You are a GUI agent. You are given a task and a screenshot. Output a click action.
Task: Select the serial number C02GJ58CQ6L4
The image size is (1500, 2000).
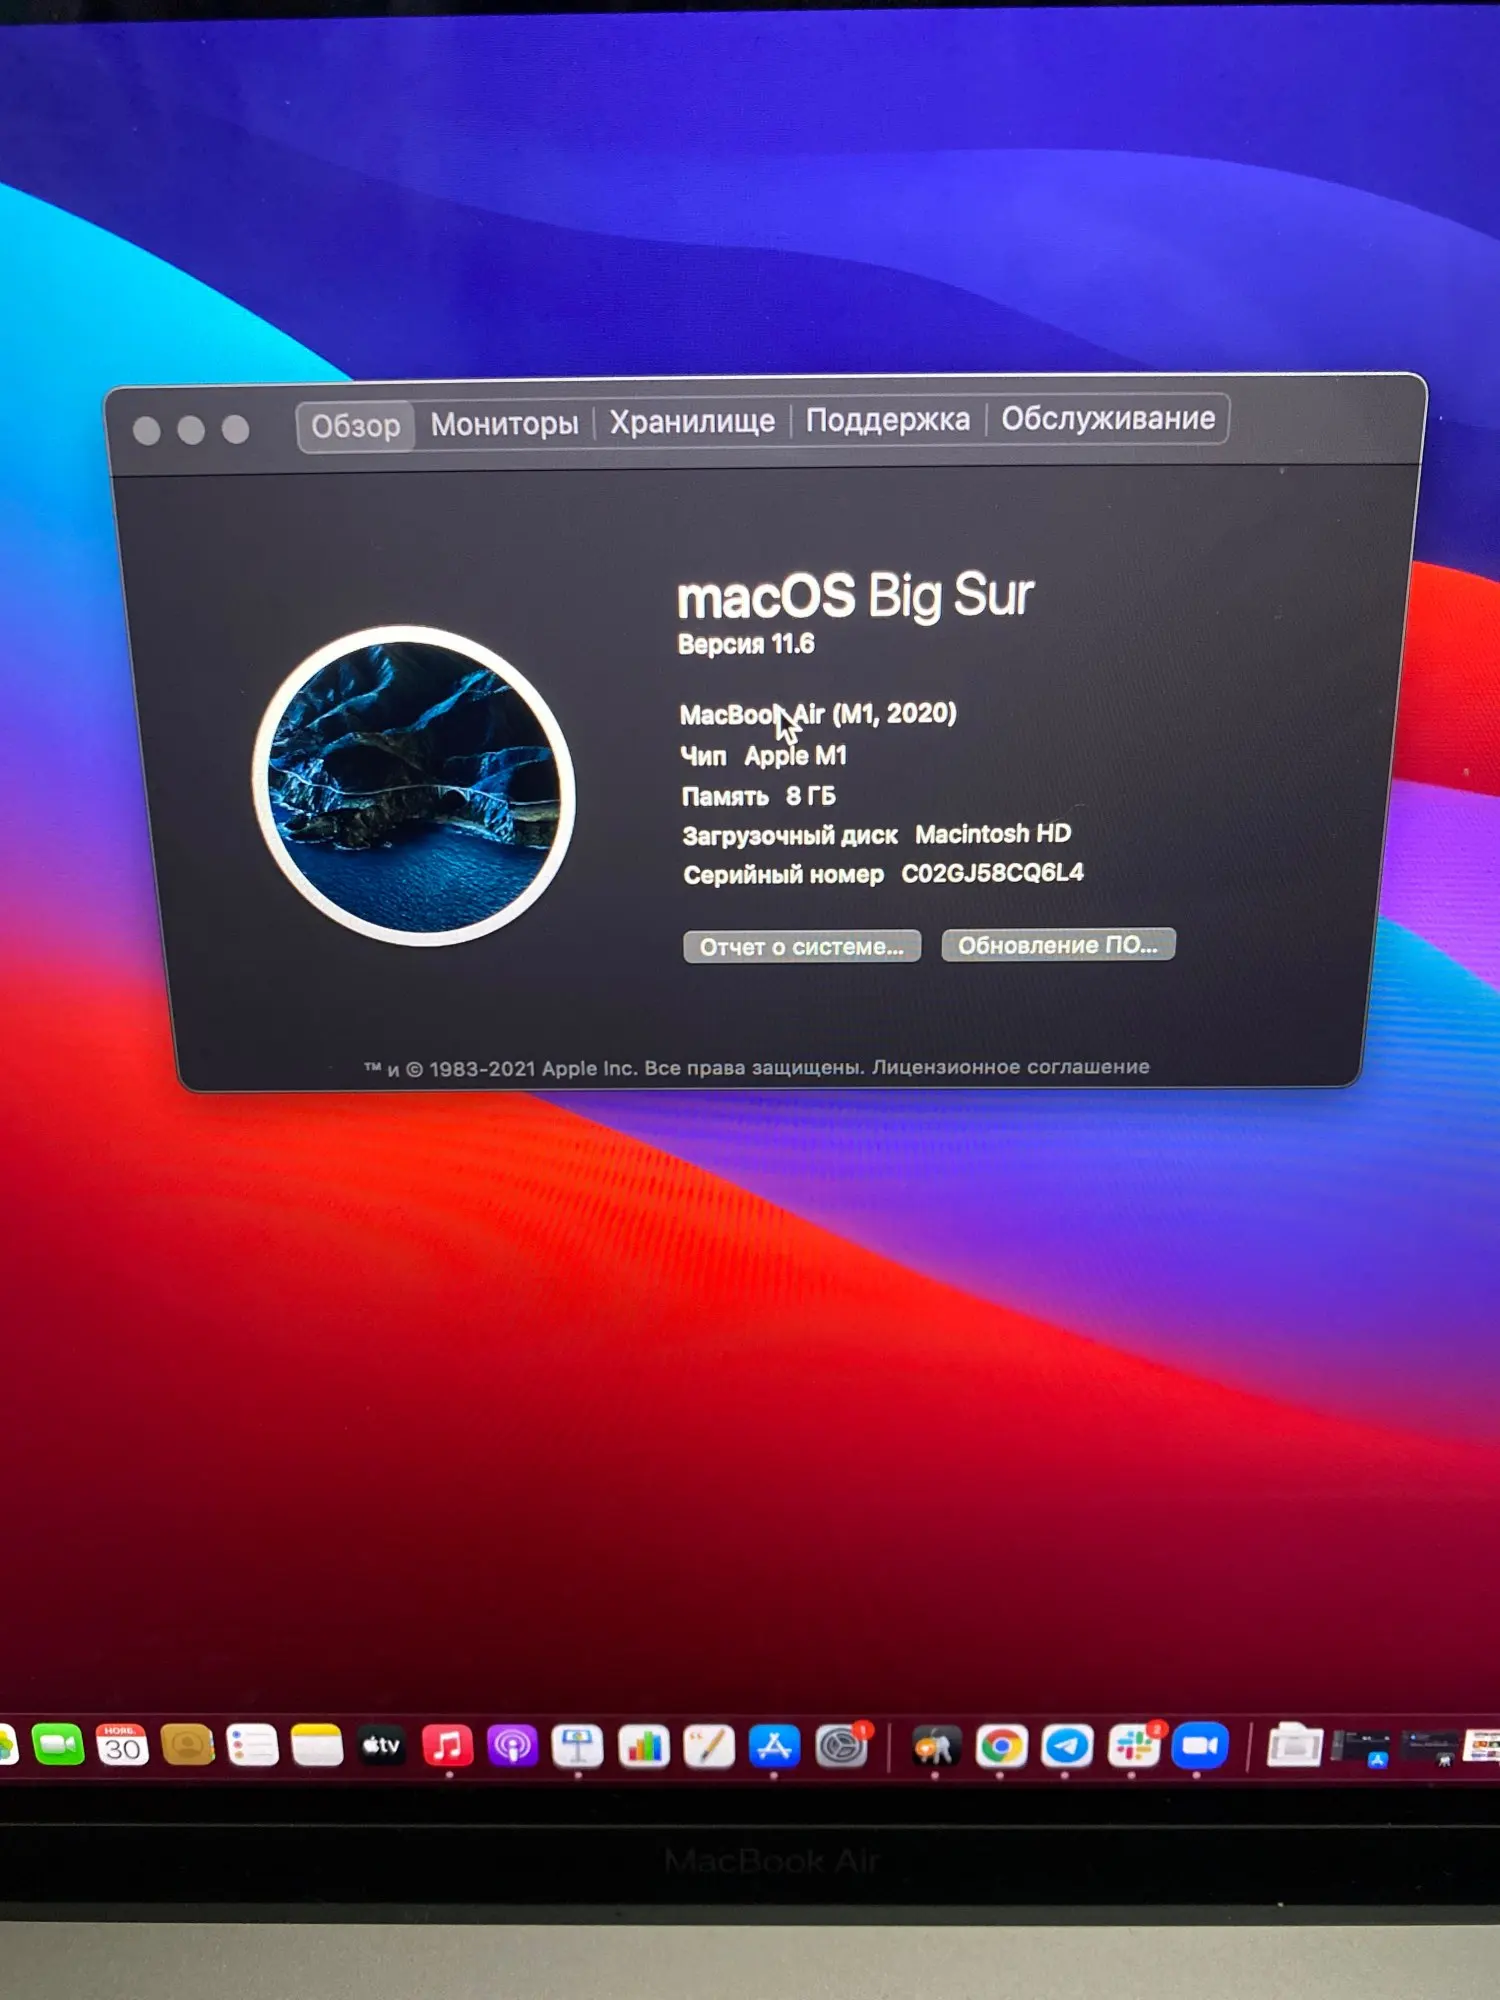pos(992,873)
